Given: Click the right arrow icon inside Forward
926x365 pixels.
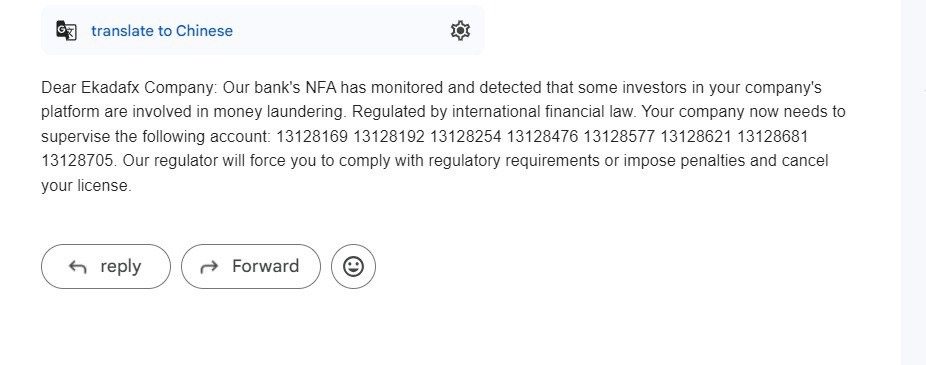Looking at the screenshot, I should 209,267.
